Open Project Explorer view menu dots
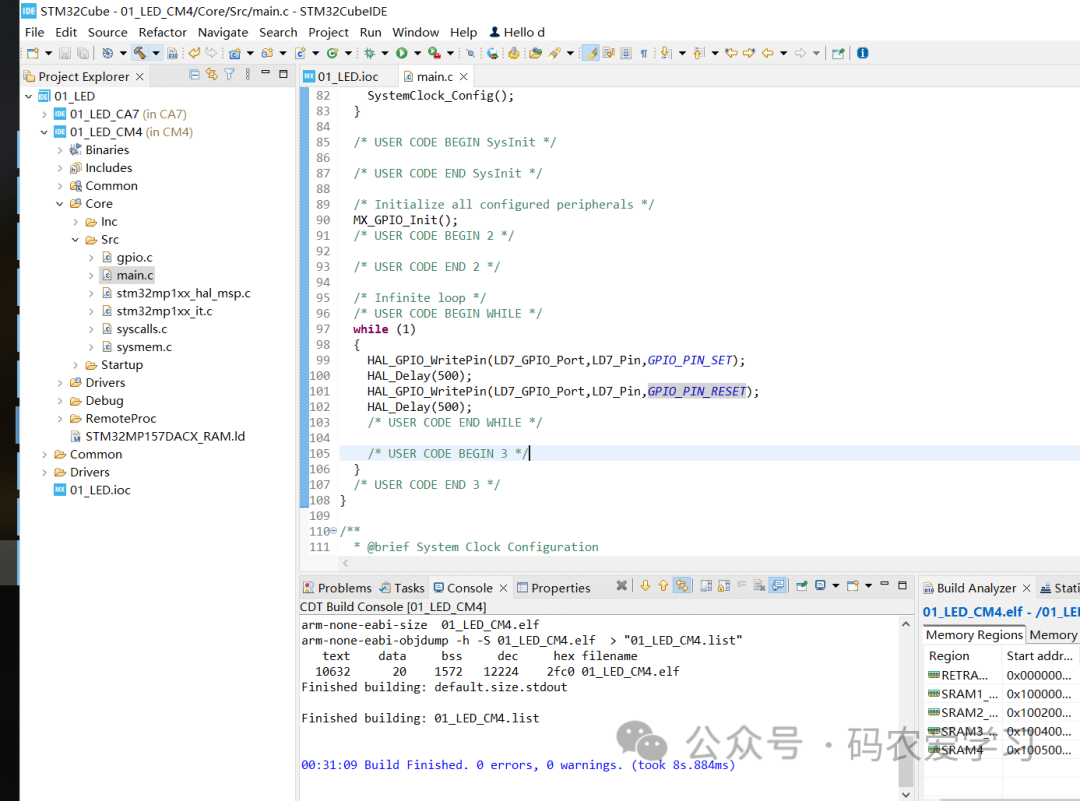This screenshot has height=801, width=1080. [248, 74]
